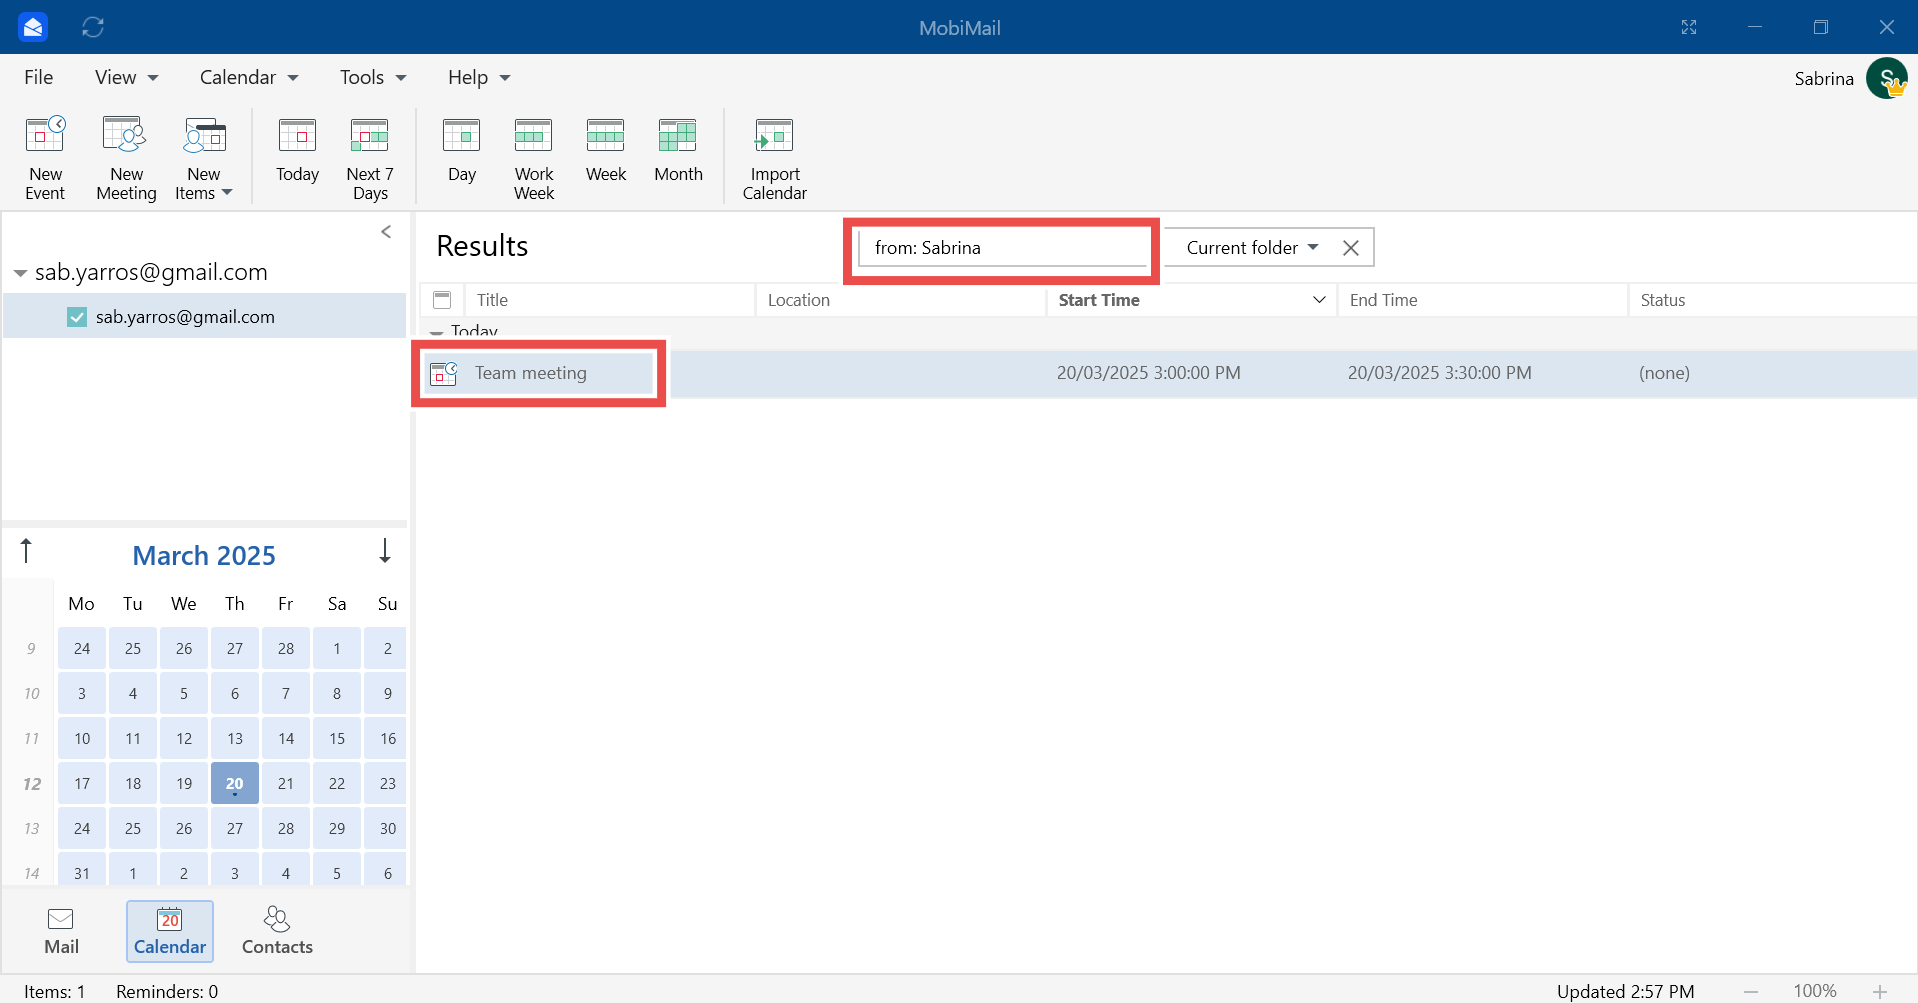
Task: Open the Start Time column sort dropdown
Action: coord(1319,300)
